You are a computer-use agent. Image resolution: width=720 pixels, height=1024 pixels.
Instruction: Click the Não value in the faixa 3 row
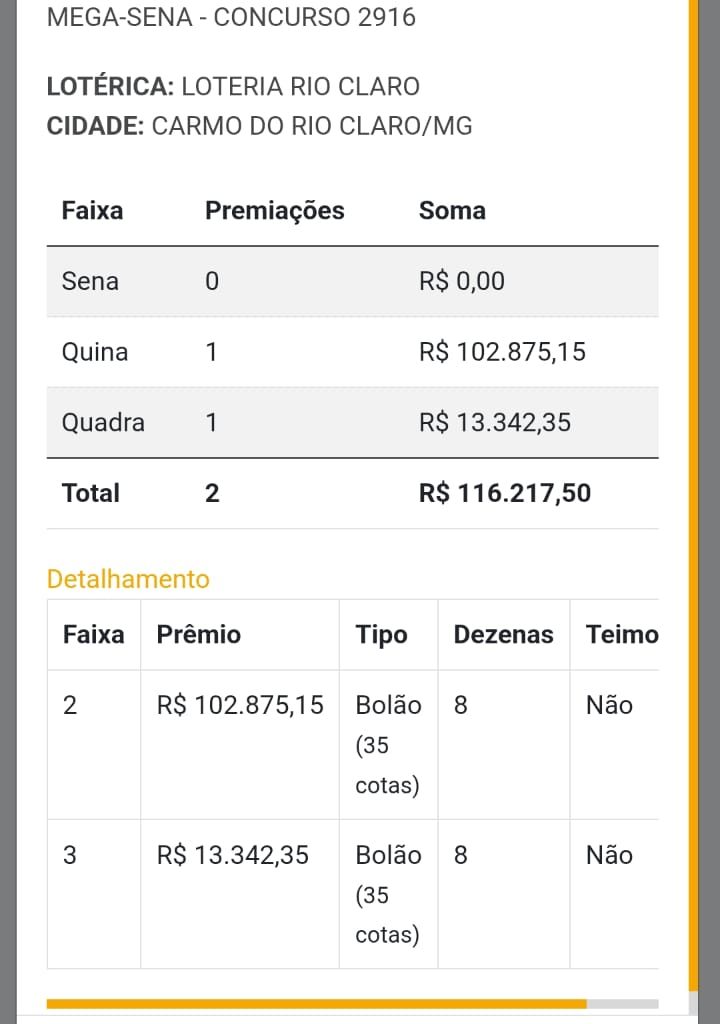609,855
